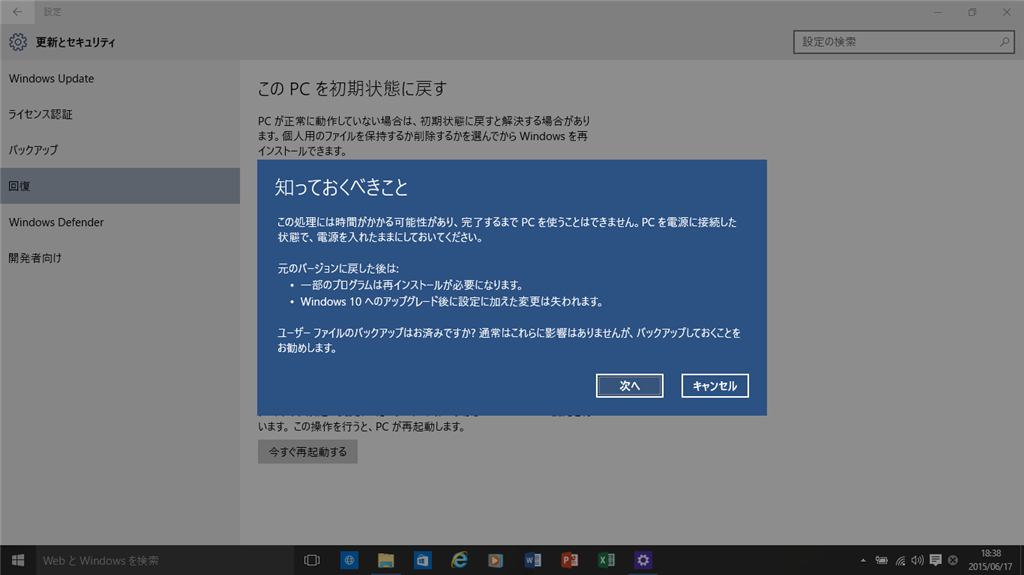Open the Action Center notification icon
Viewport: 1024px width, 575px height.
click(935, 560)
